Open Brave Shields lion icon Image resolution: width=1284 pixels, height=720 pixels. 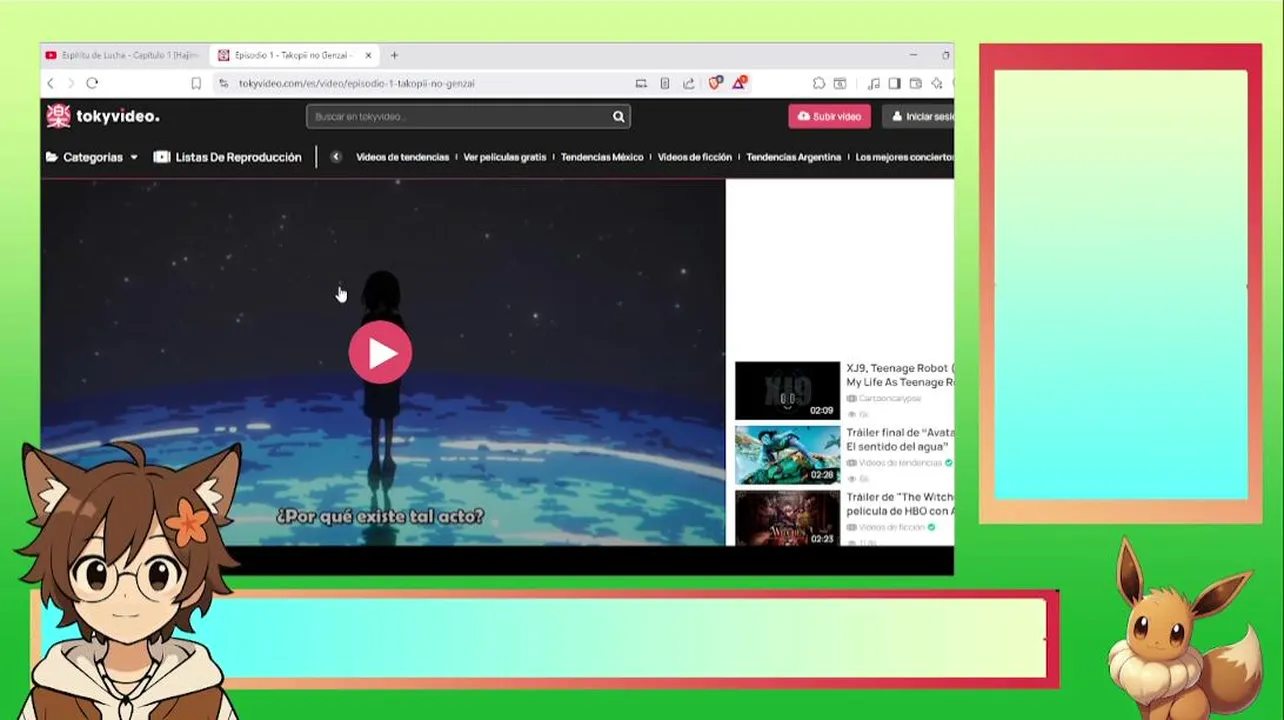pyautogui.click(x=715, y=83)
